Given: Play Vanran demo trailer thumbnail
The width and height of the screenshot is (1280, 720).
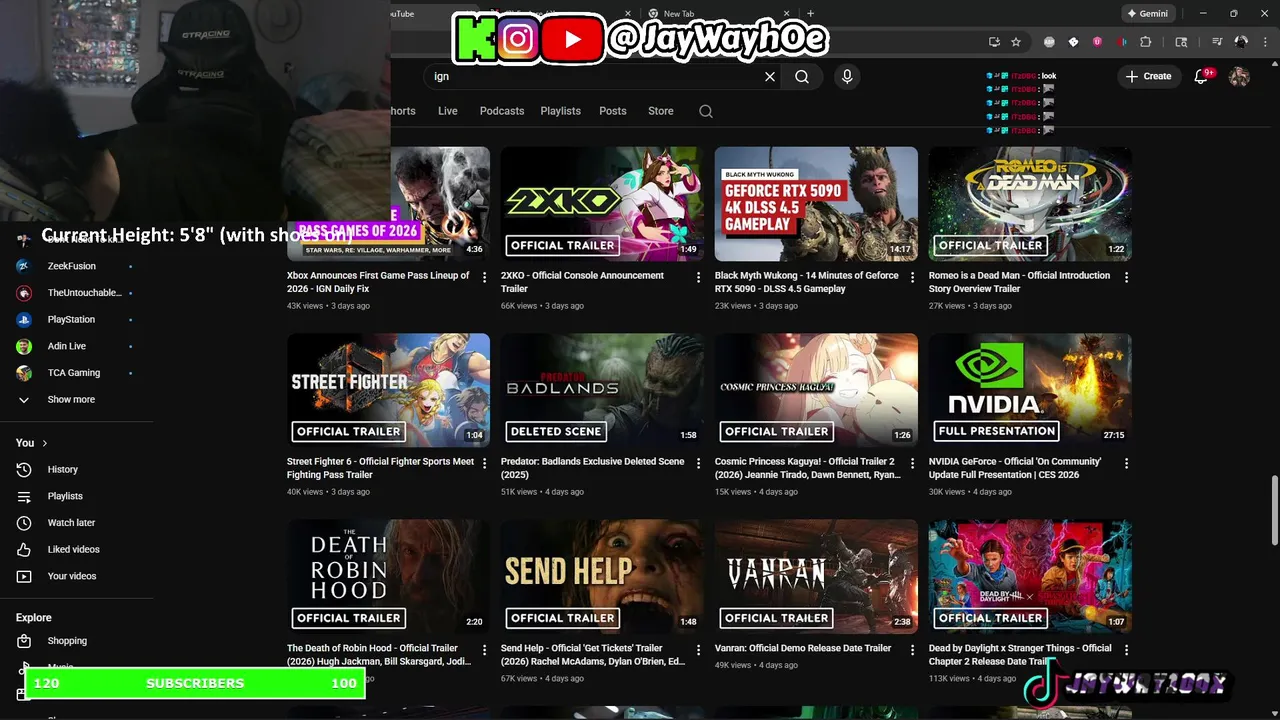Looking at the screenshot, I should click(816, 576).
